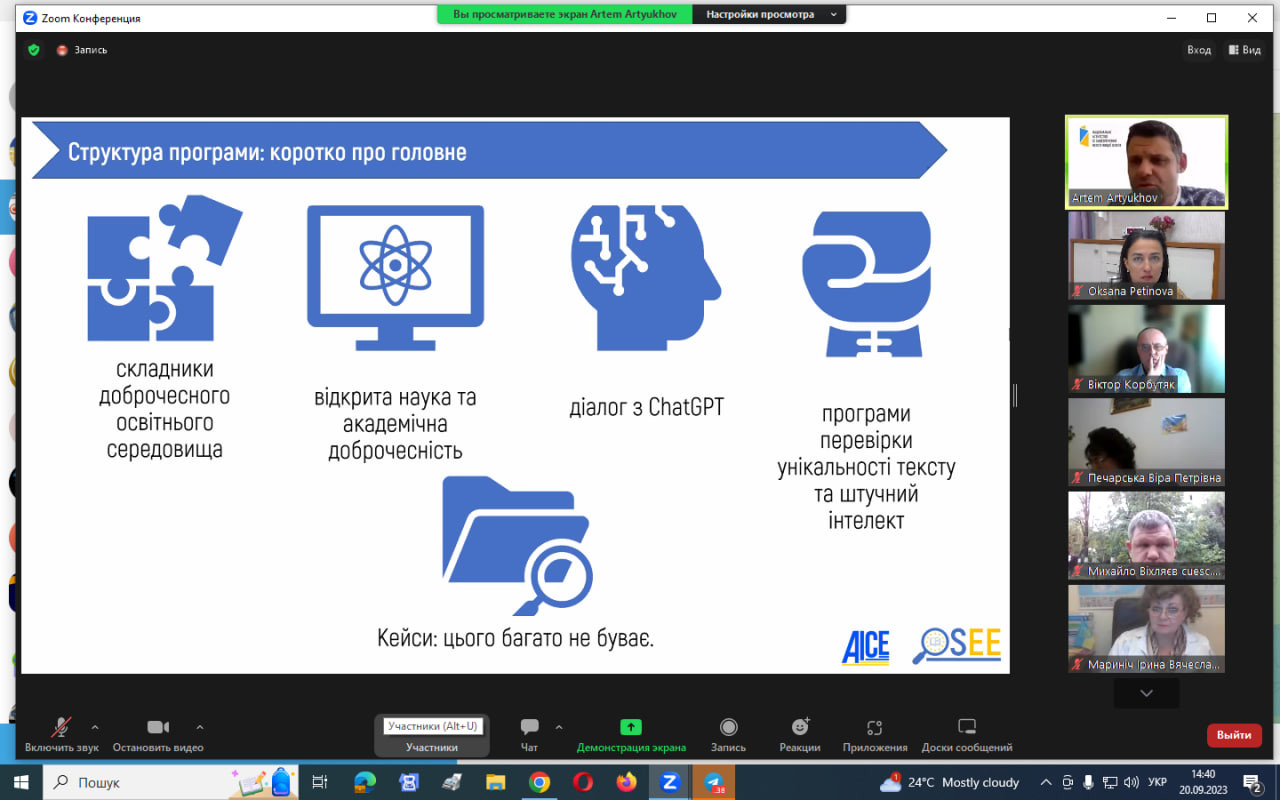
Task: Open Firefox from taskbar
Action: pos(626,782)
